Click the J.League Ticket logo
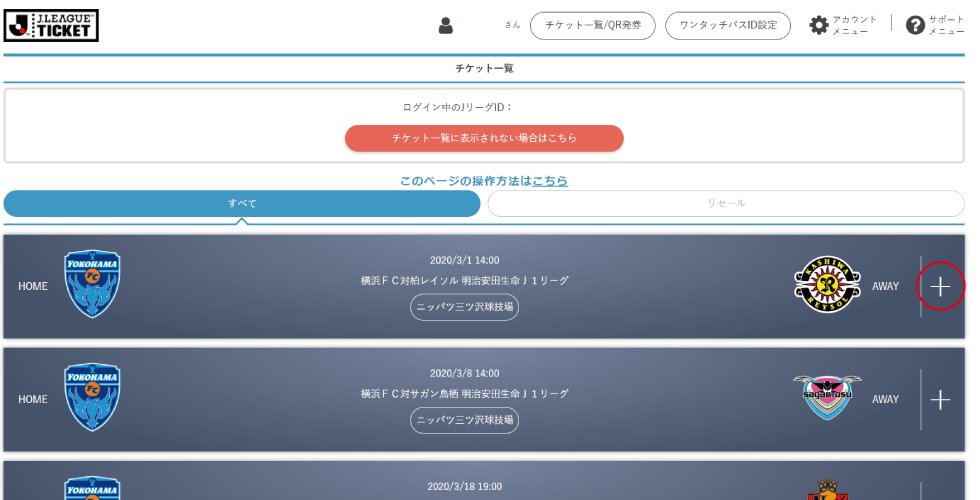The height and width of the screenshot is (500, 980). click(x=52, y=25)
